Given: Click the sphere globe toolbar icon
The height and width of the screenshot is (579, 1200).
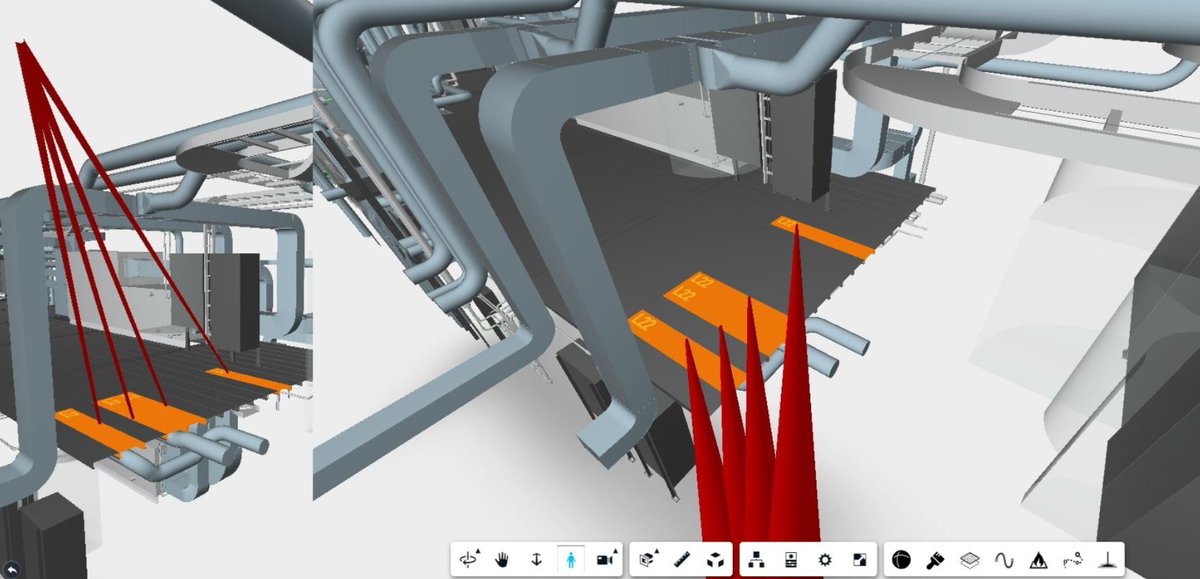Looking at the screenshot, I should 902,559.
